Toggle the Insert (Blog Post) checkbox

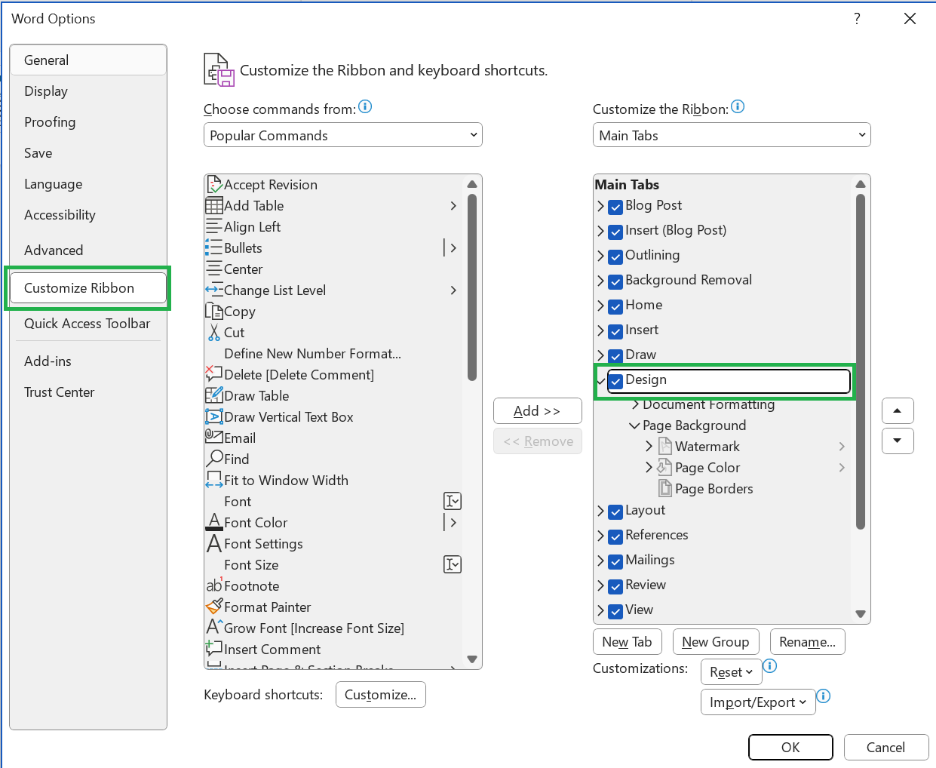tap(615, 232)
